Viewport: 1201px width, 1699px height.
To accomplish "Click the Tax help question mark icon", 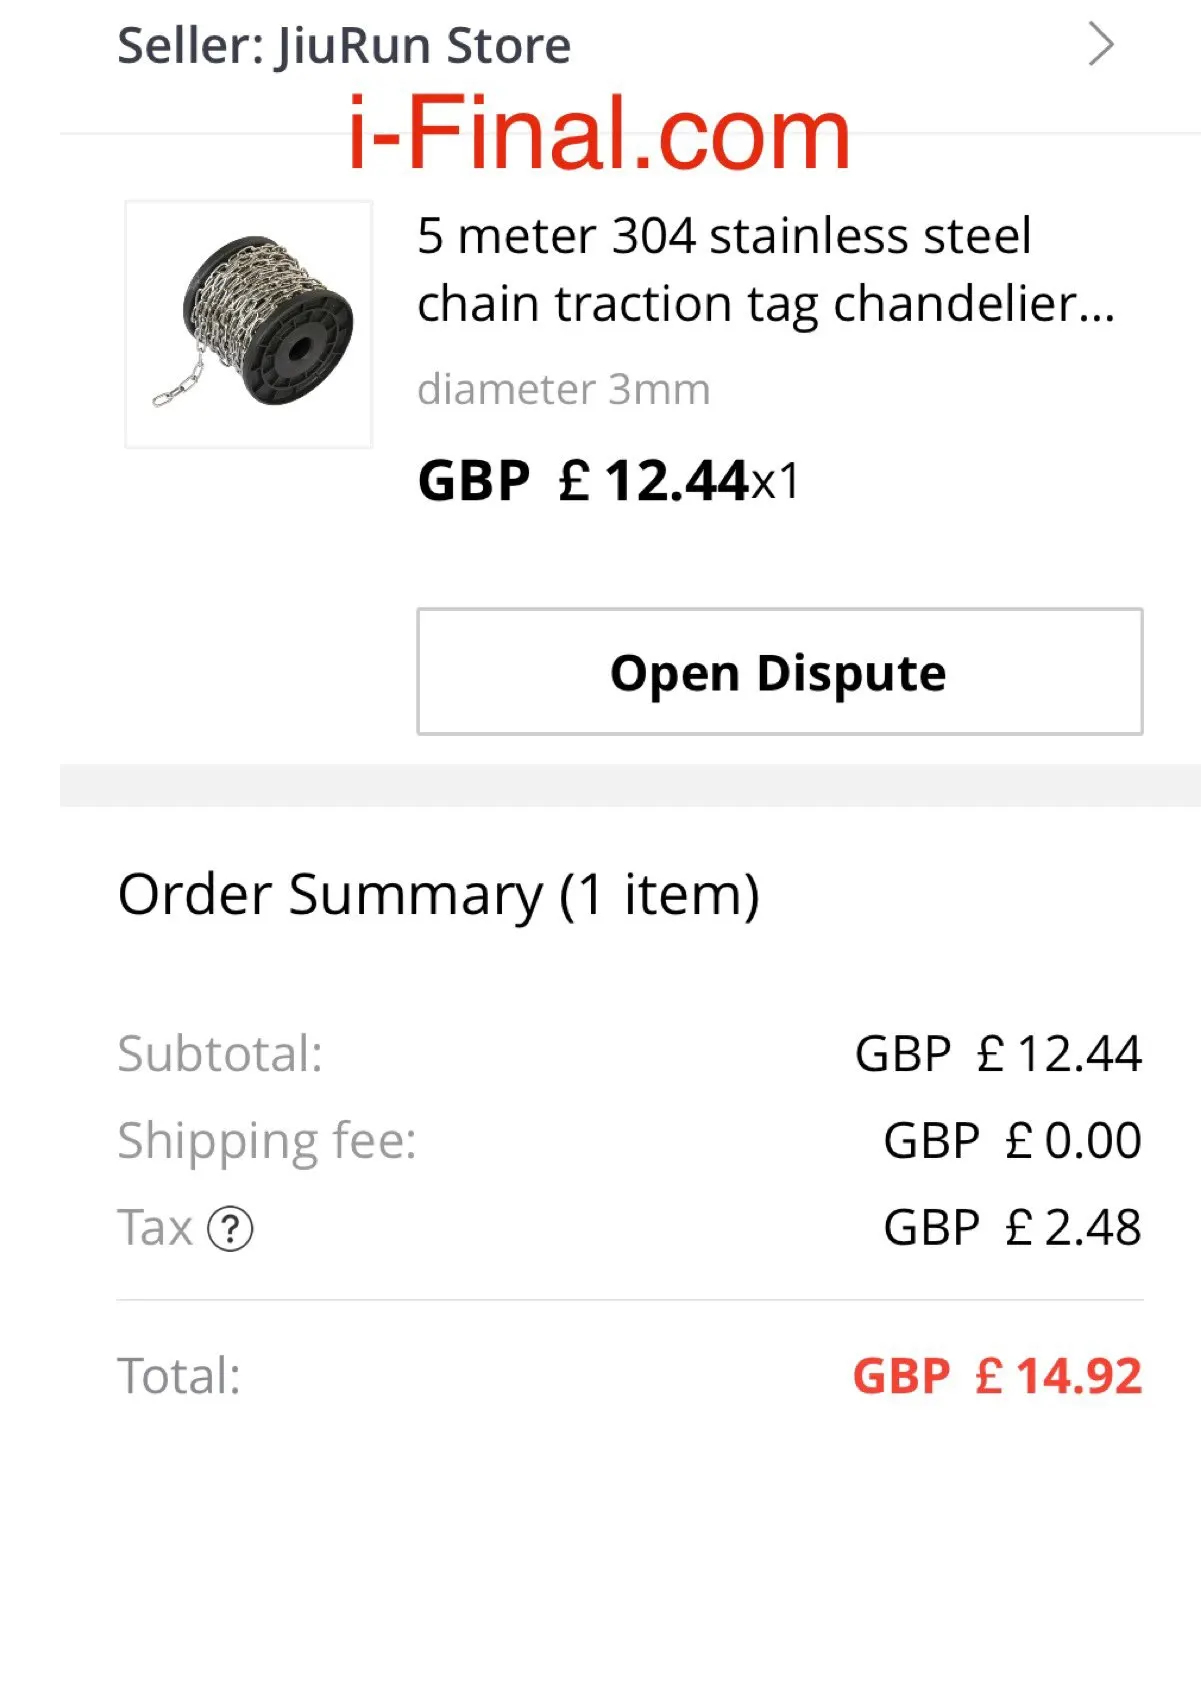I will coord(230,1229).
